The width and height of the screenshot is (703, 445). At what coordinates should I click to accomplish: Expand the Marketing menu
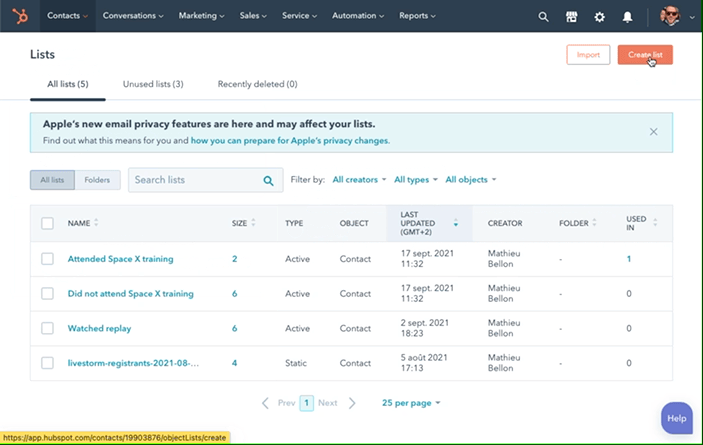[x=201, y=16]
